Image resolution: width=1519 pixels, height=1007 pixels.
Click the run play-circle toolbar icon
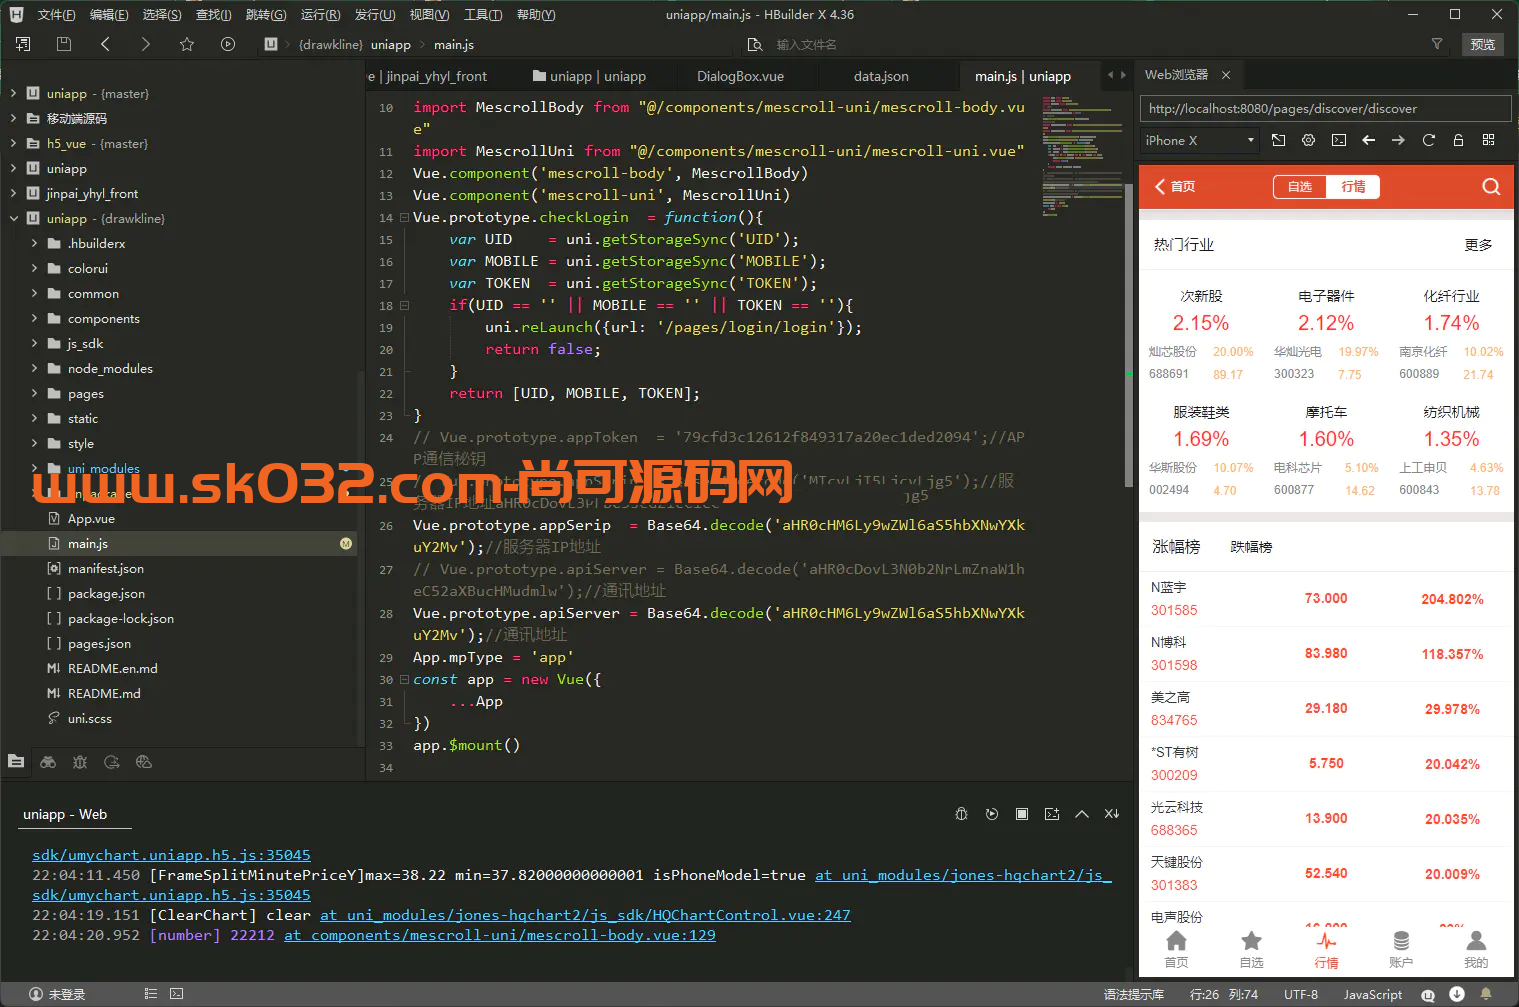click(x=228, y=44)
